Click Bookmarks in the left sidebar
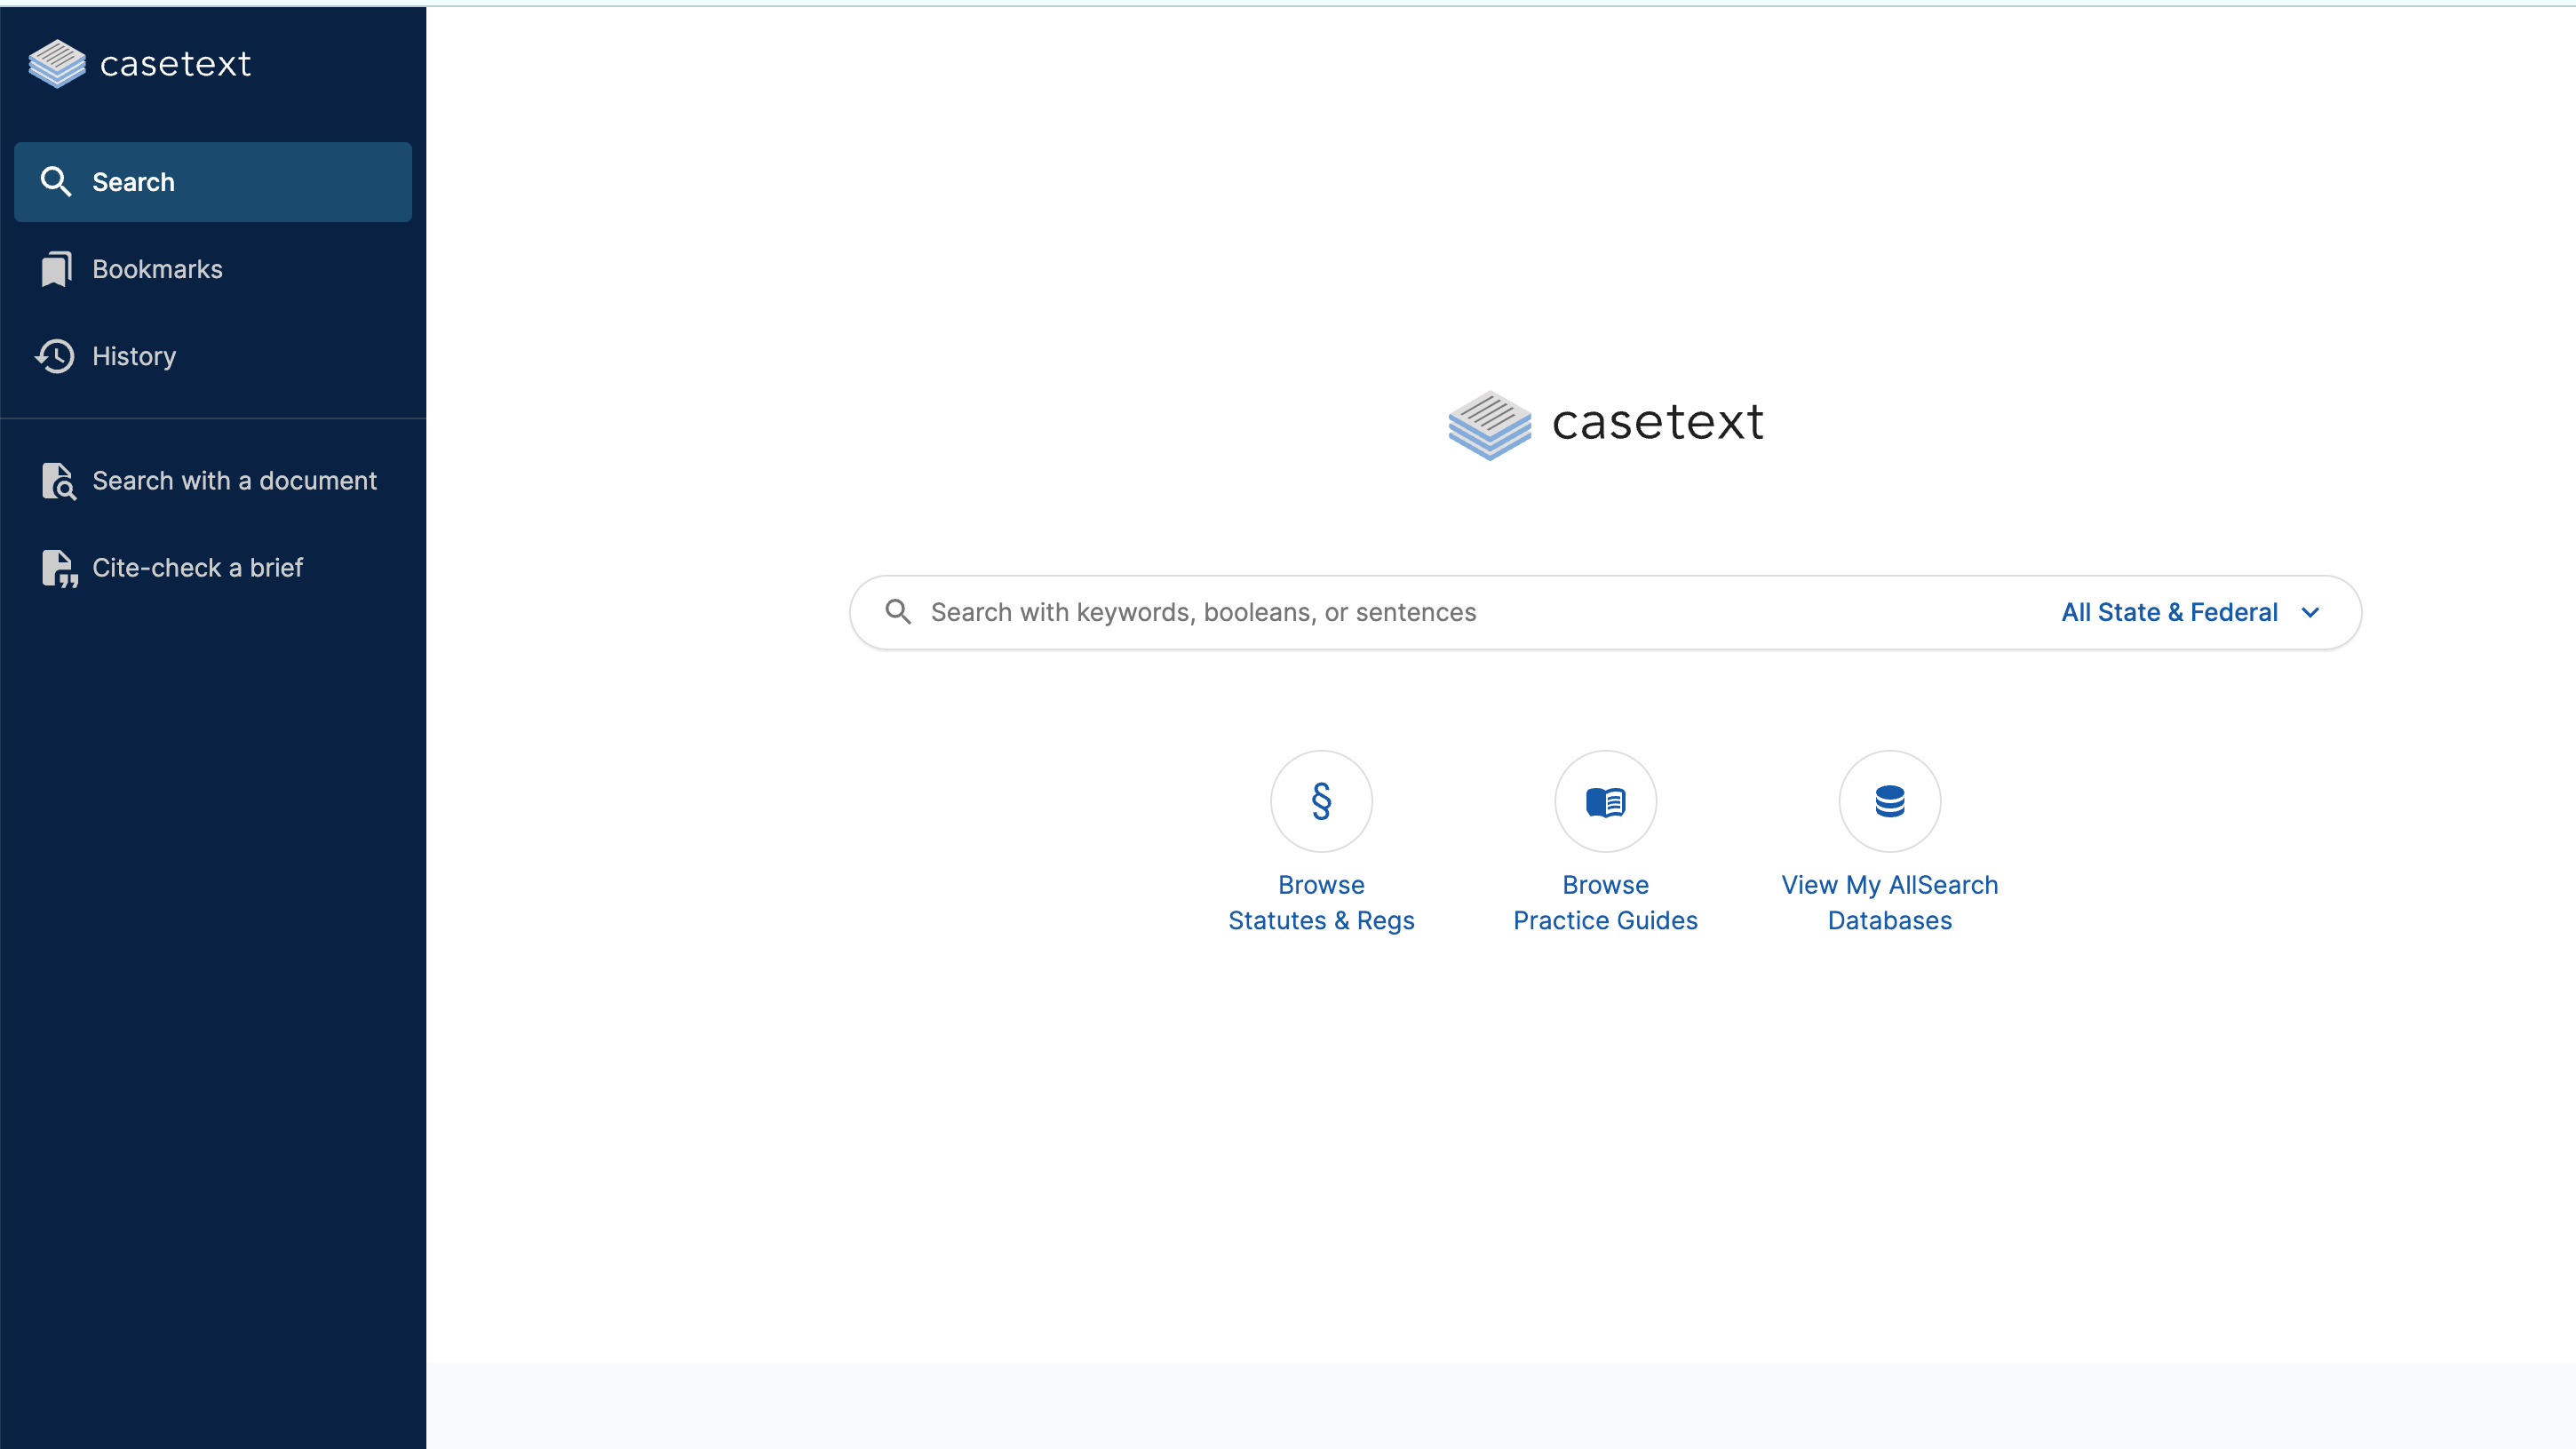This screenshot has width=2576, height=1449. pos(157,267)
